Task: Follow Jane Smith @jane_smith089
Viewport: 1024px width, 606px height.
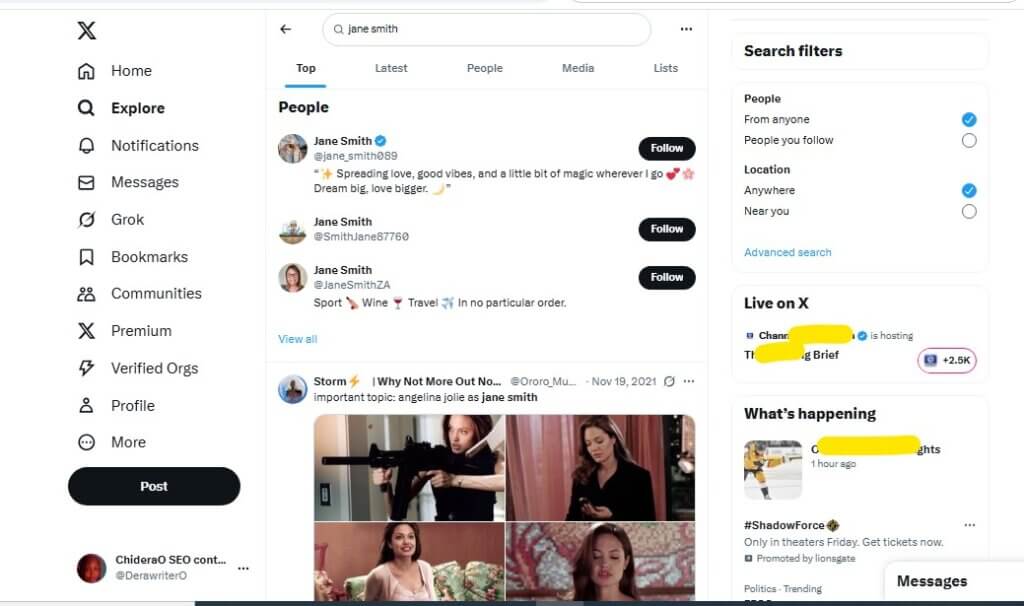Action: [667, 148]
